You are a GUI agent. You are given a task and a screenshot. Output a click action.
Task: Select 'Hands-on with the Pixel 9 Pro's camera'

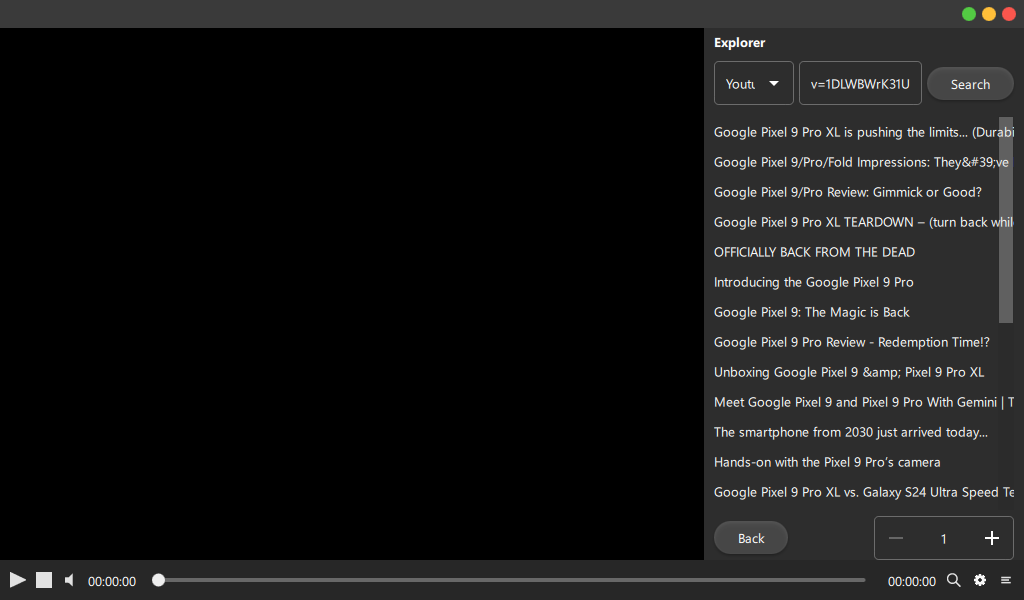pos(863,462)
